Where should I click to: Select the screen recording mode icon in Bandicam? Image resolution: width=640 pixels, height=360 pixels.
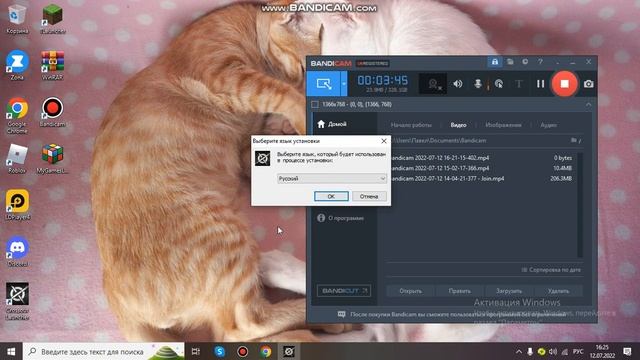(324, 84)
